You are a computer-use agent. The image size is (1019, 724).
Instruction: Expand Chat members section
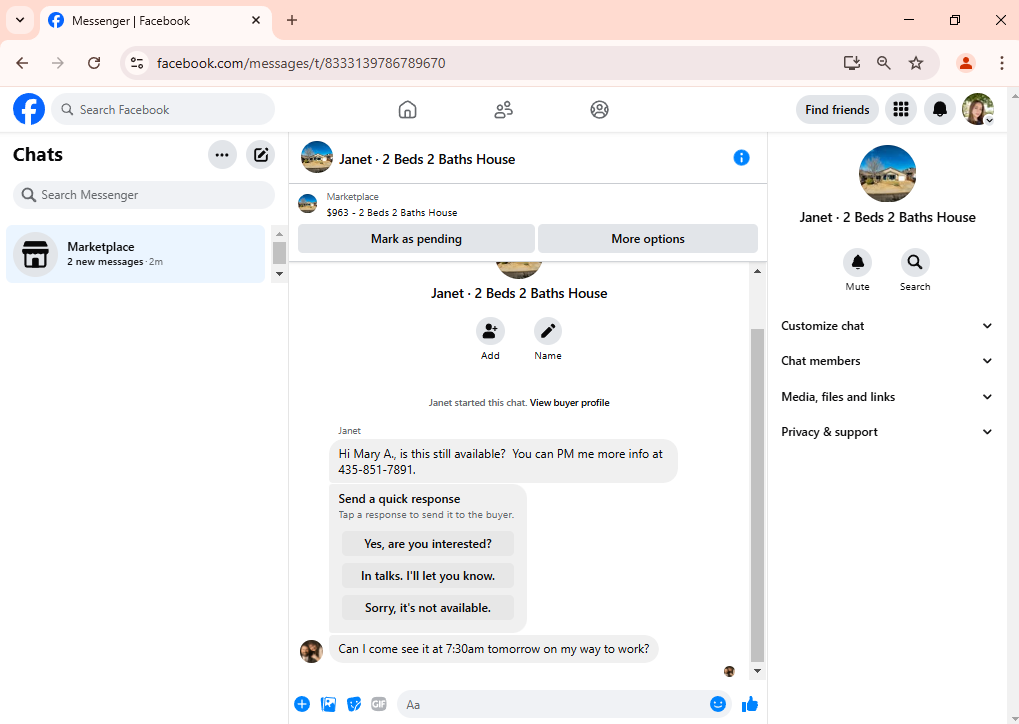click(x=887, y=361)
